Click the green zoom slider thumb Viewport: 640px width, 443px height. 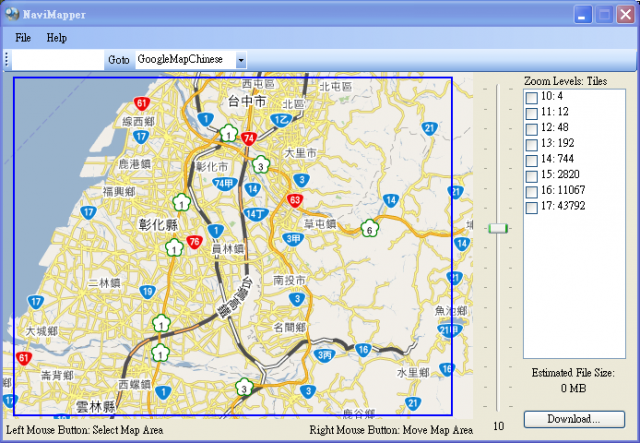click(498, 228)
